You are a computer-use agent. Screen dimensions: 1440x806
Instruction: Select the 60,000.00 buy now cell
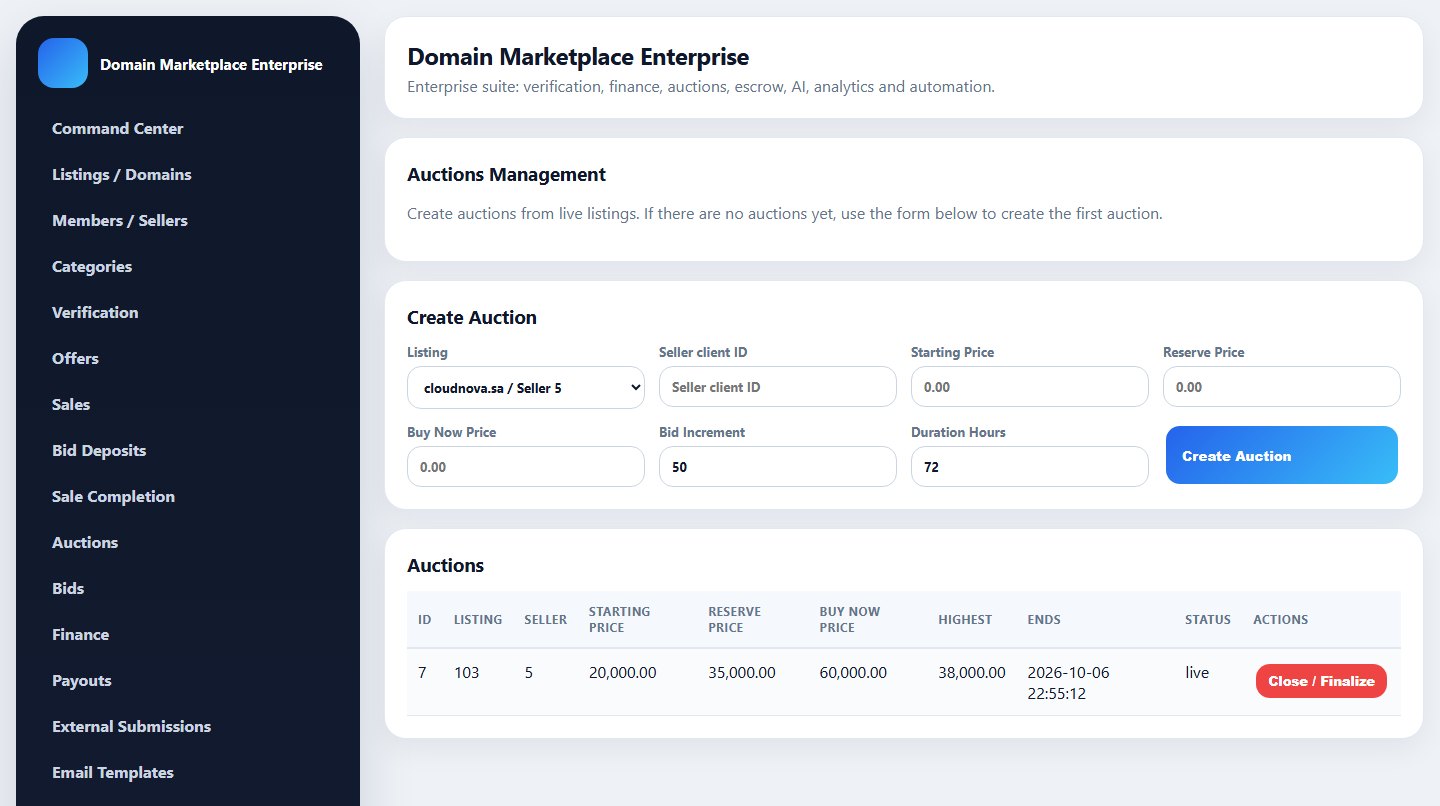tap(853, 672)
